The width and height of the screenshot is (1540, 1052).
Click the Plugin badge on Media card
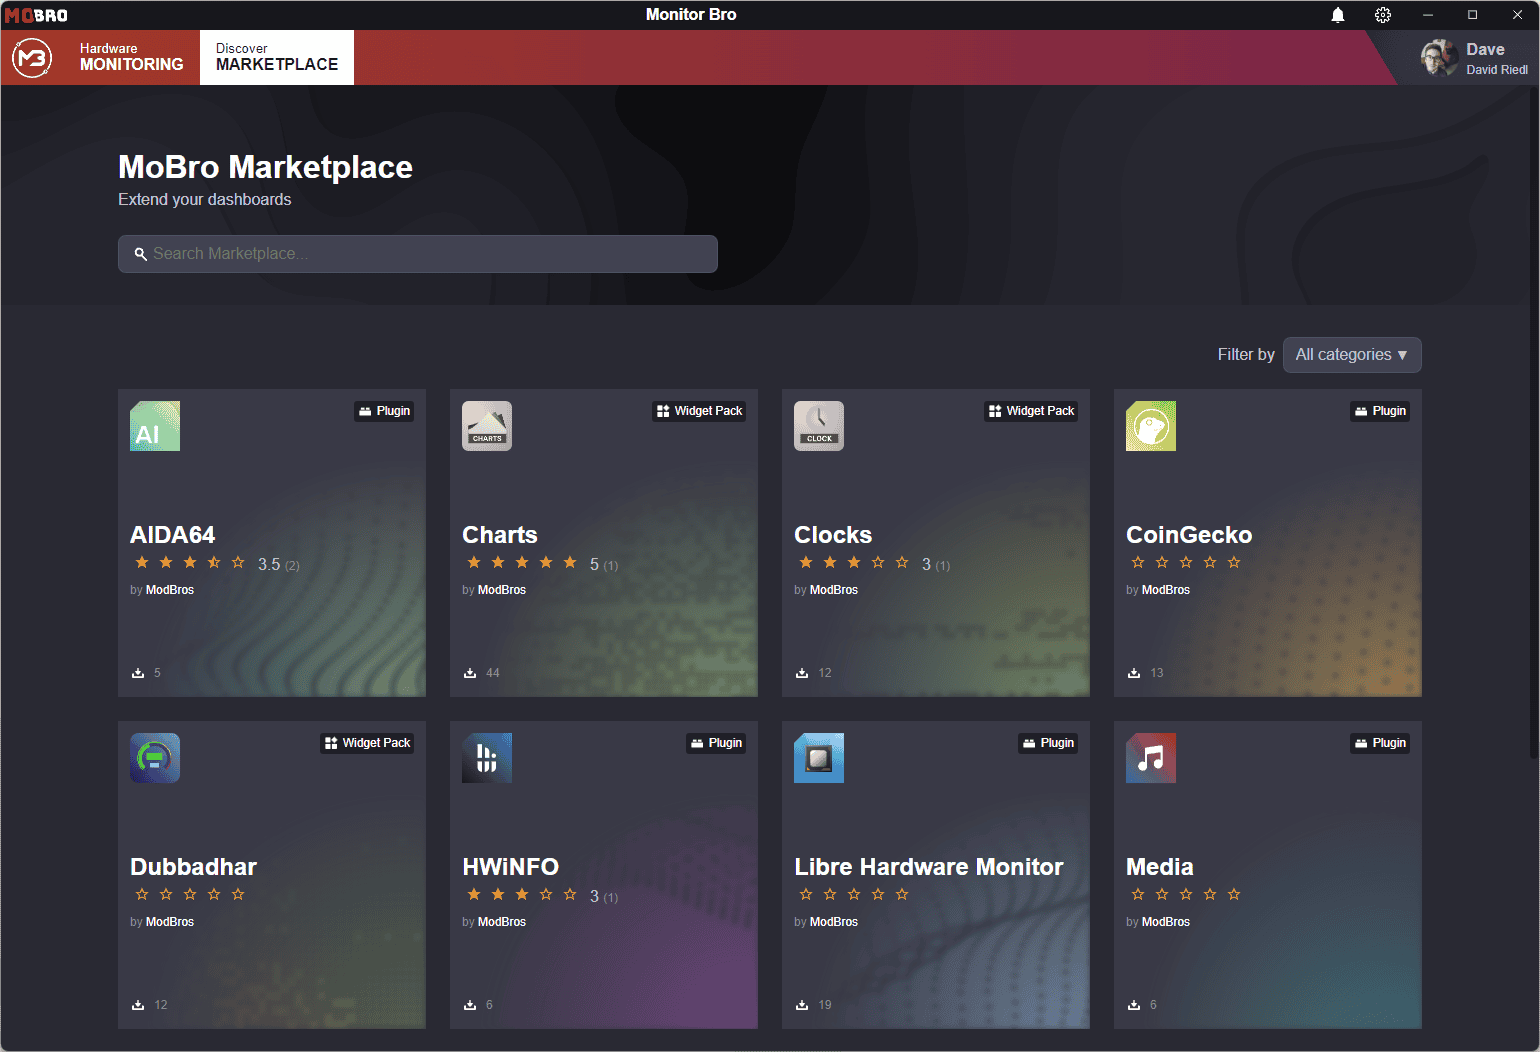(1380, 743)
